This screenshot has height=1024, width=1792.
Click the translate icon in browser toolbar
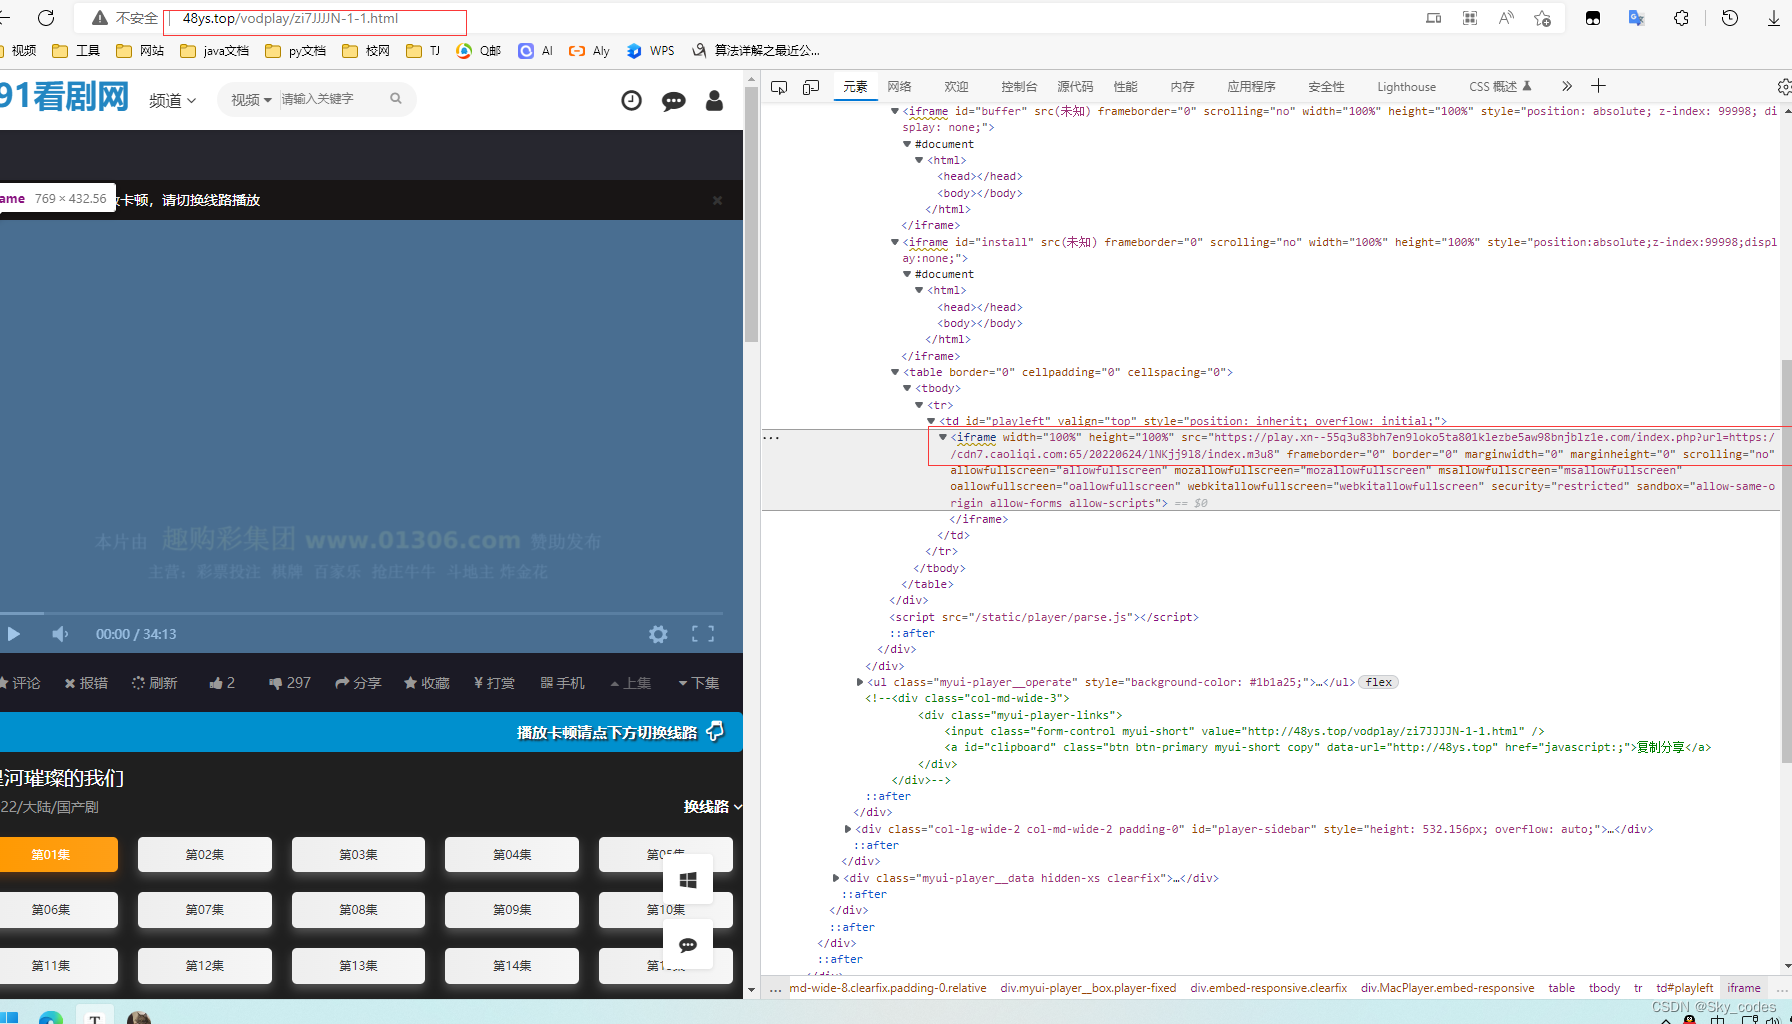1637,18
